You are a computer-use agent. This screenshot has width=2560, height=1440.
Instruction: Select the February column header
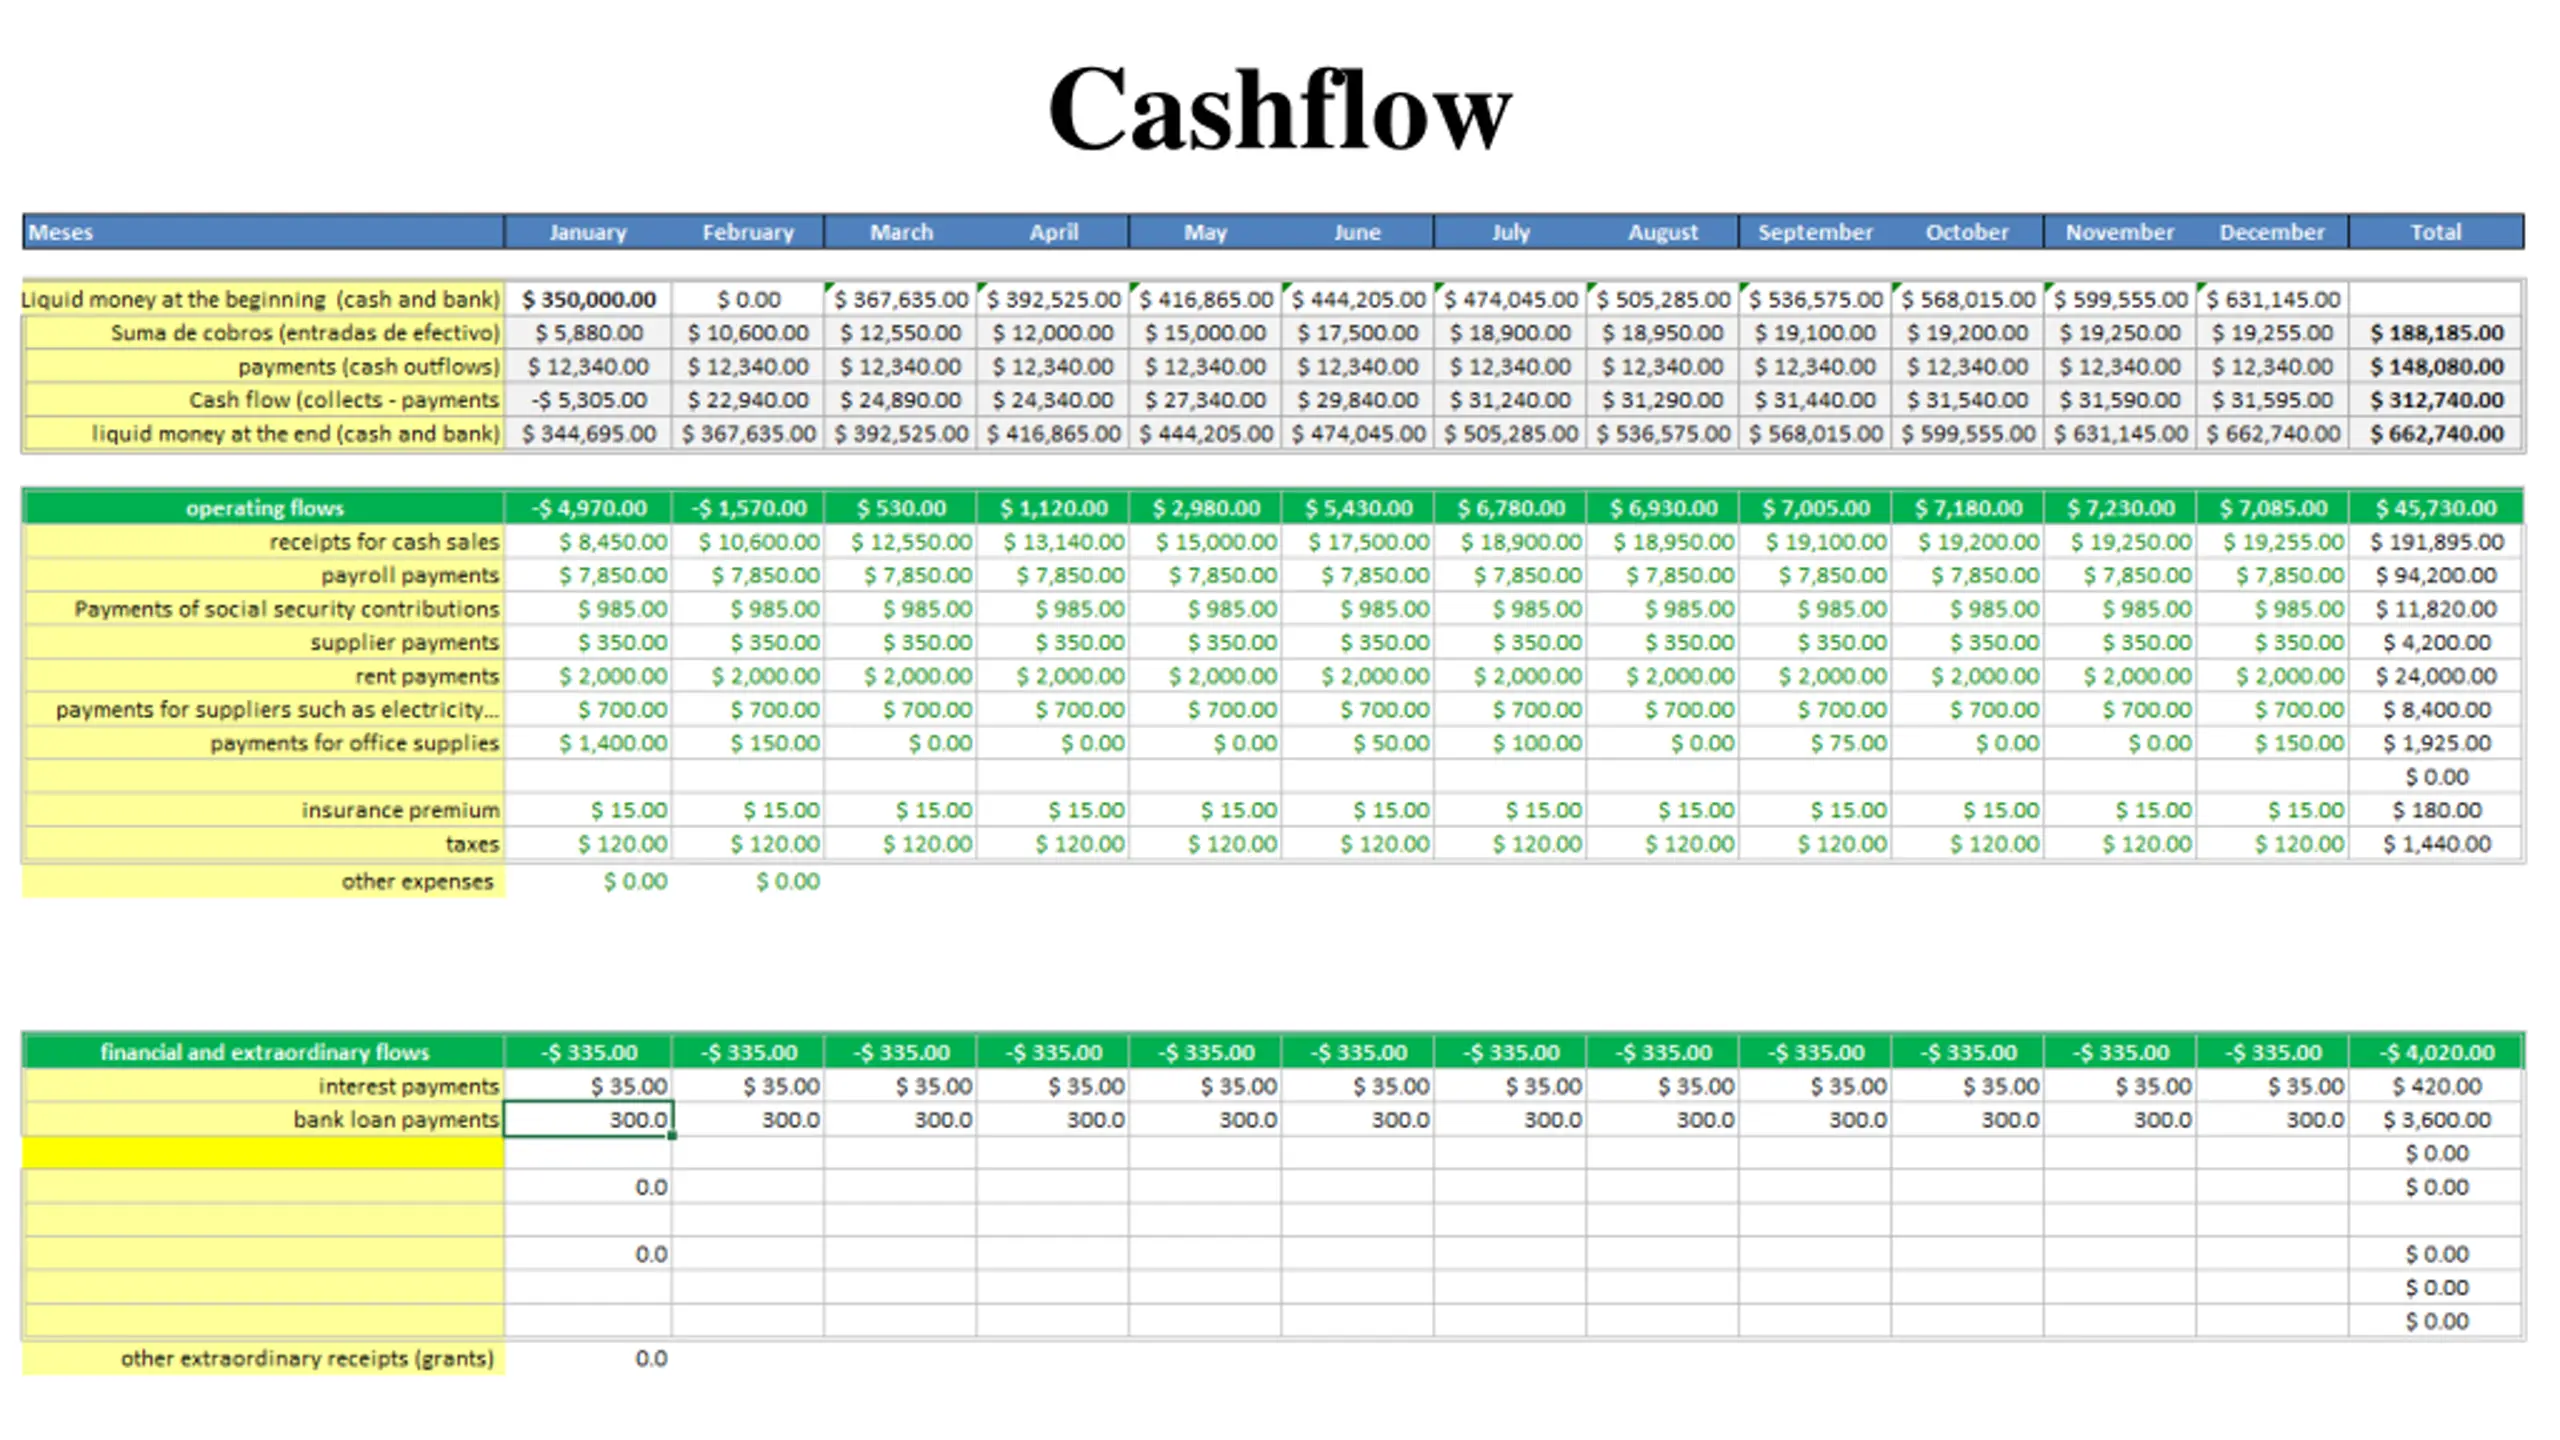click(x=748, y=232)
